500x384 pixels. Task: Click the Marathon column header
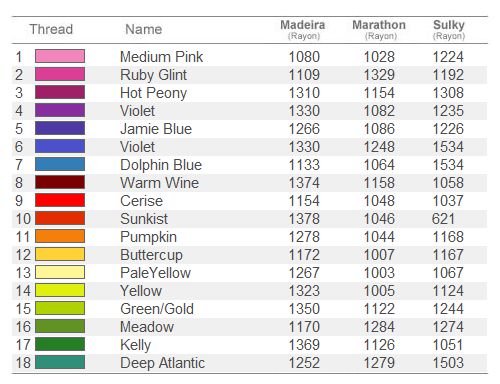click(379, 29)
